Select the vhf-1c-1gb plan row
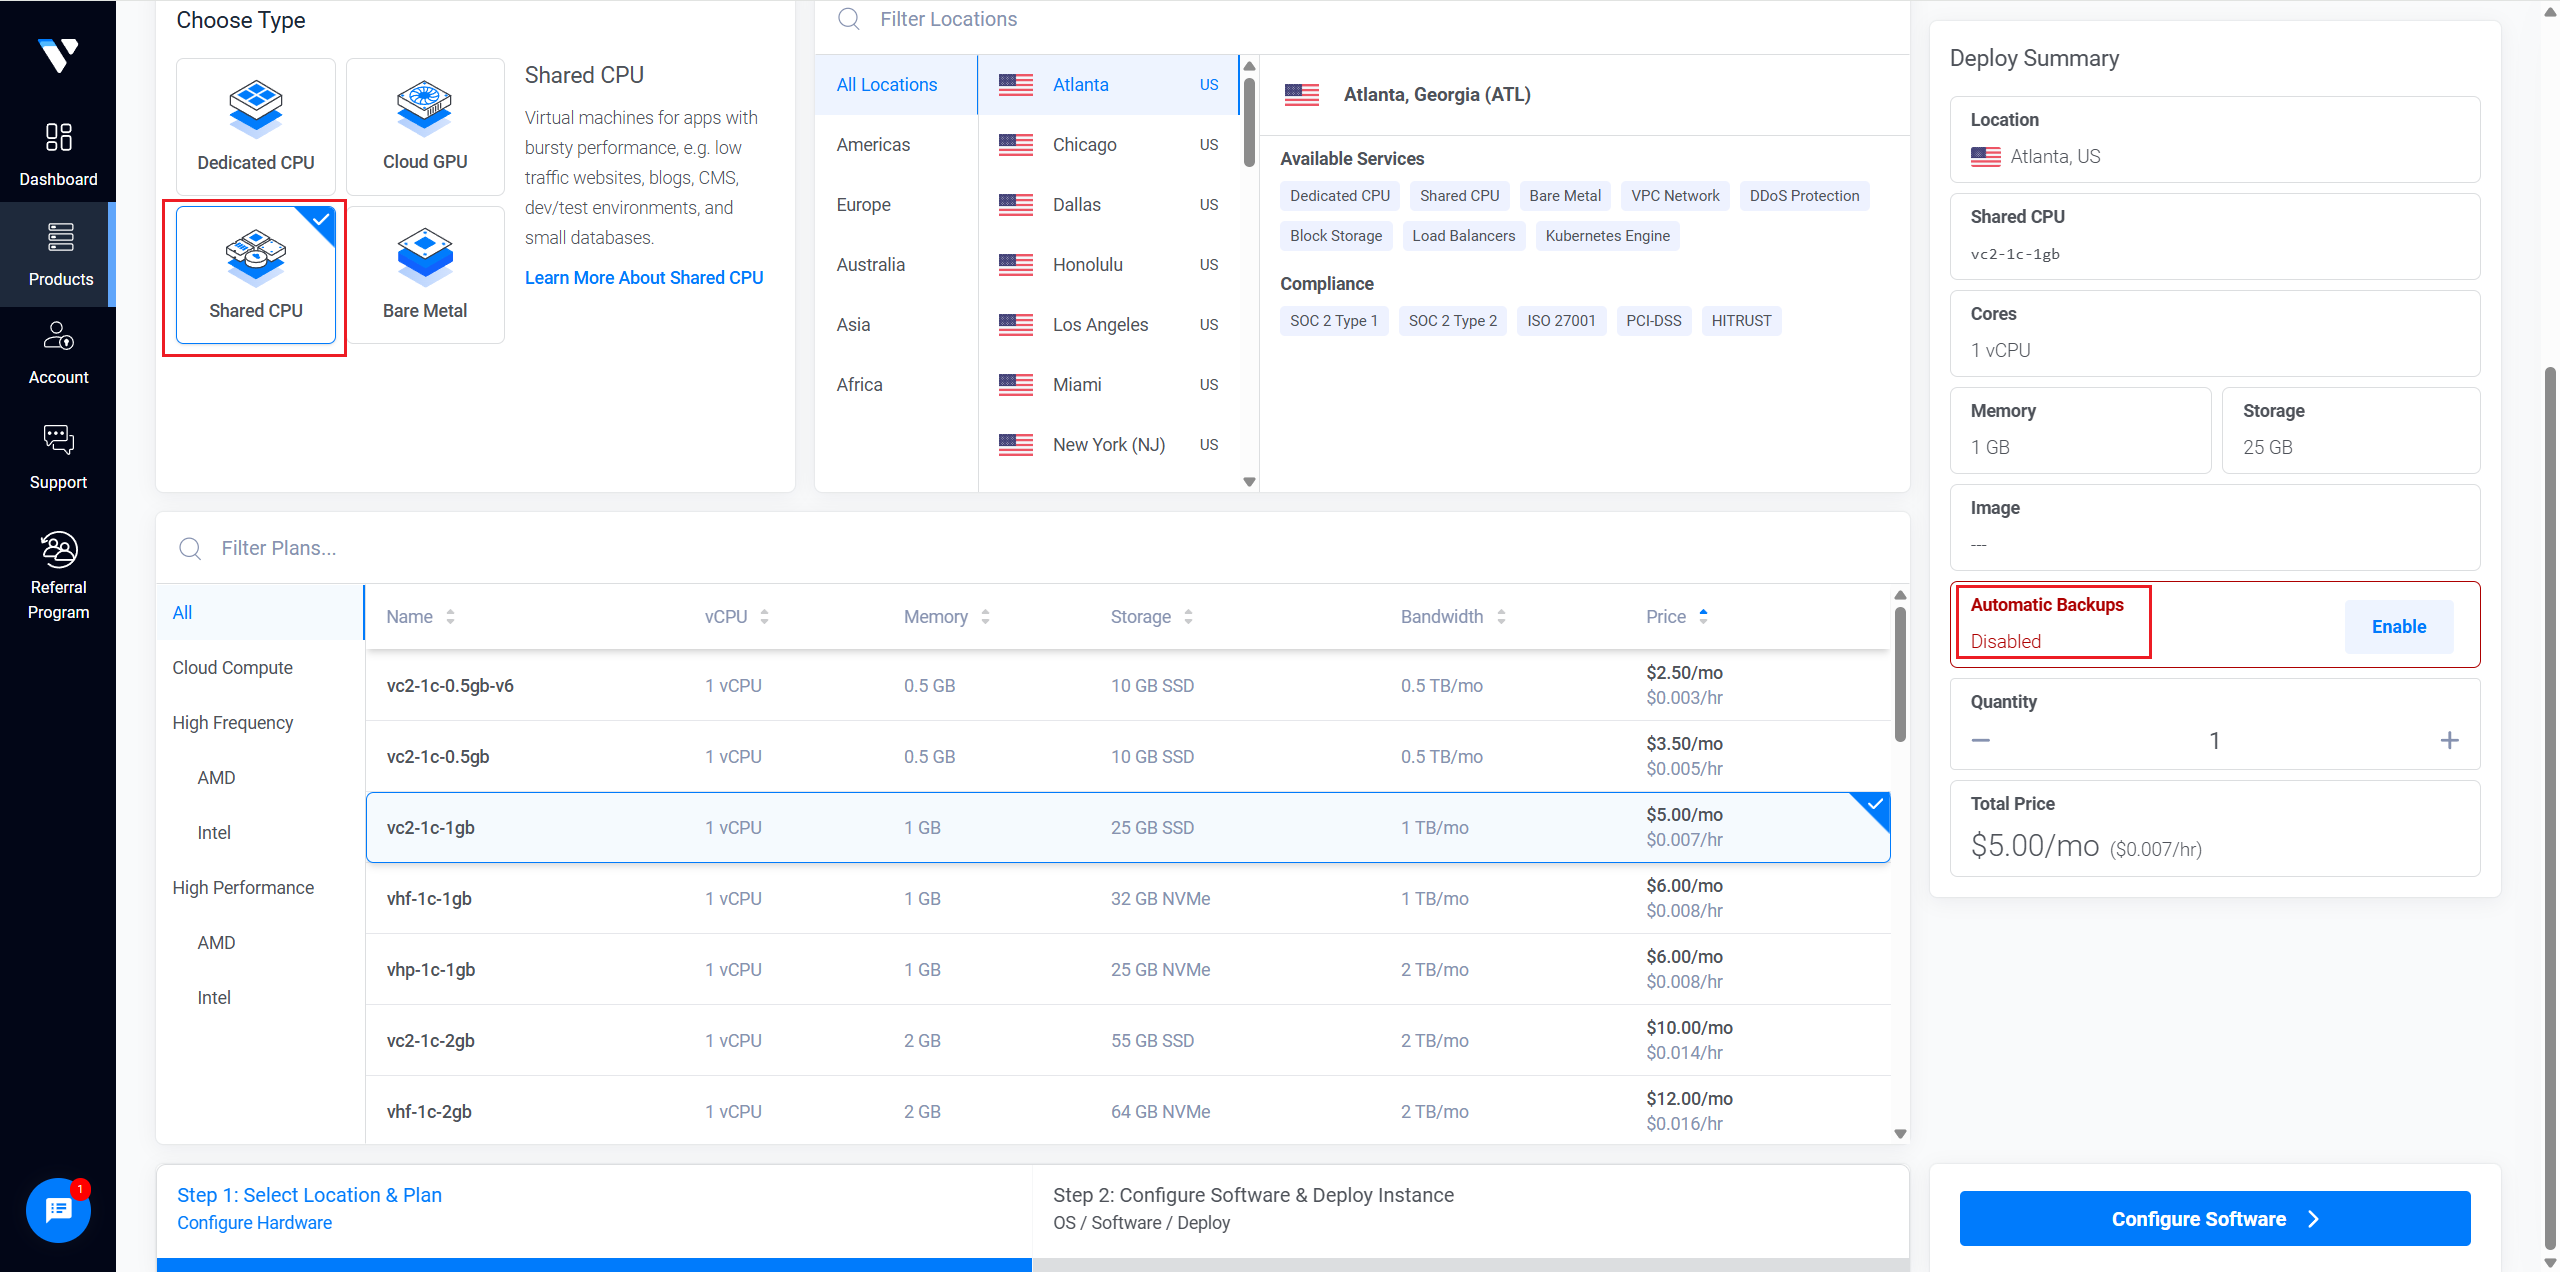This screenshot has height=1272, width=2560. (x=1128, y=899)
